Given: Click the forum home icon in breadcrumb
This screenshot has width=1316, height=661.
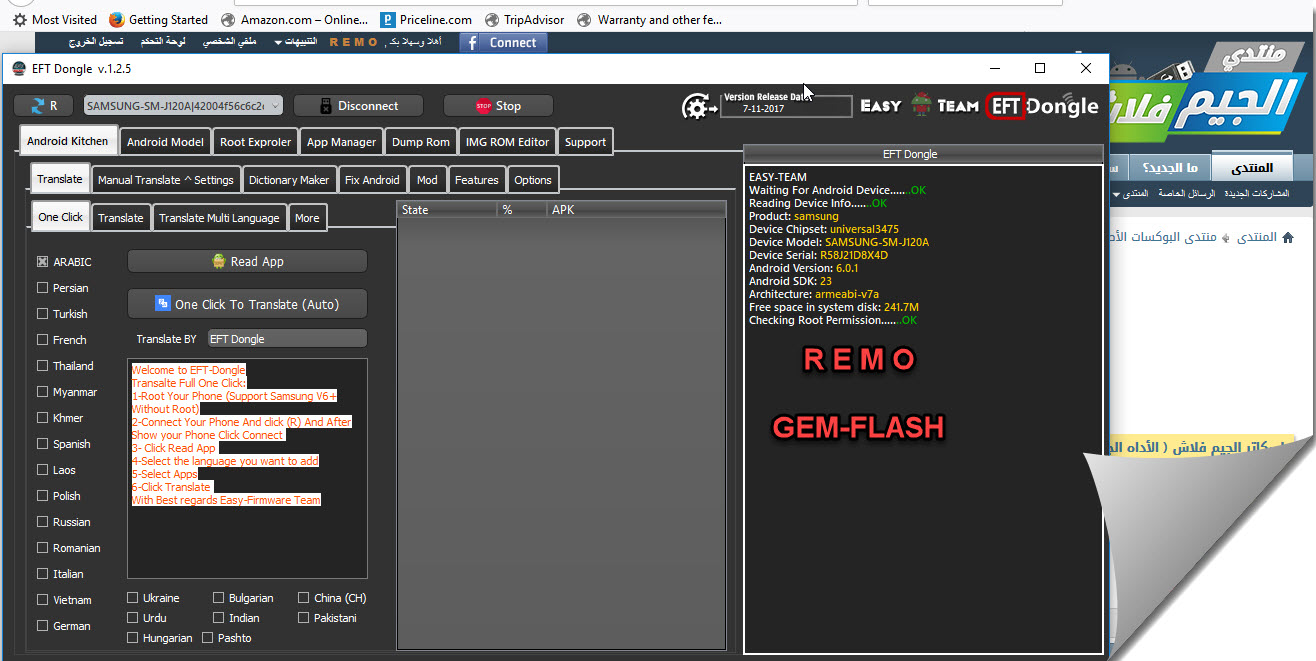Looking at the screenshot, I should click(x=1288, y=237).
